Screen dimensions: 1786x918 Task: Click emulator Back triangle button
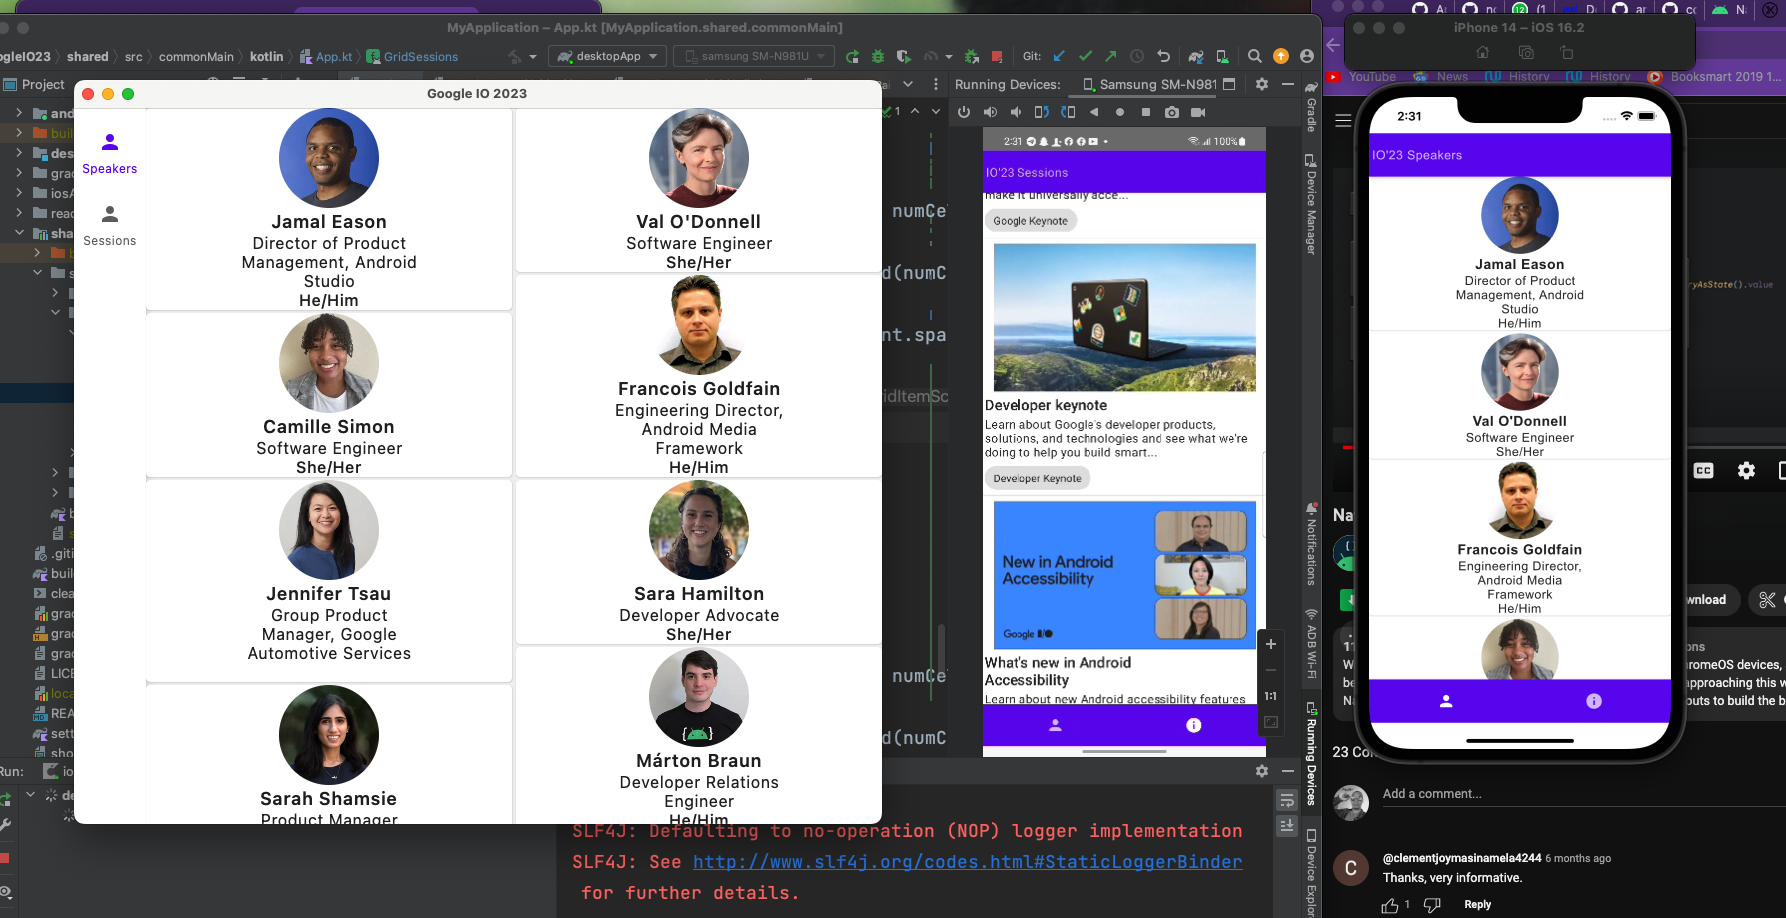(1094, 112)
